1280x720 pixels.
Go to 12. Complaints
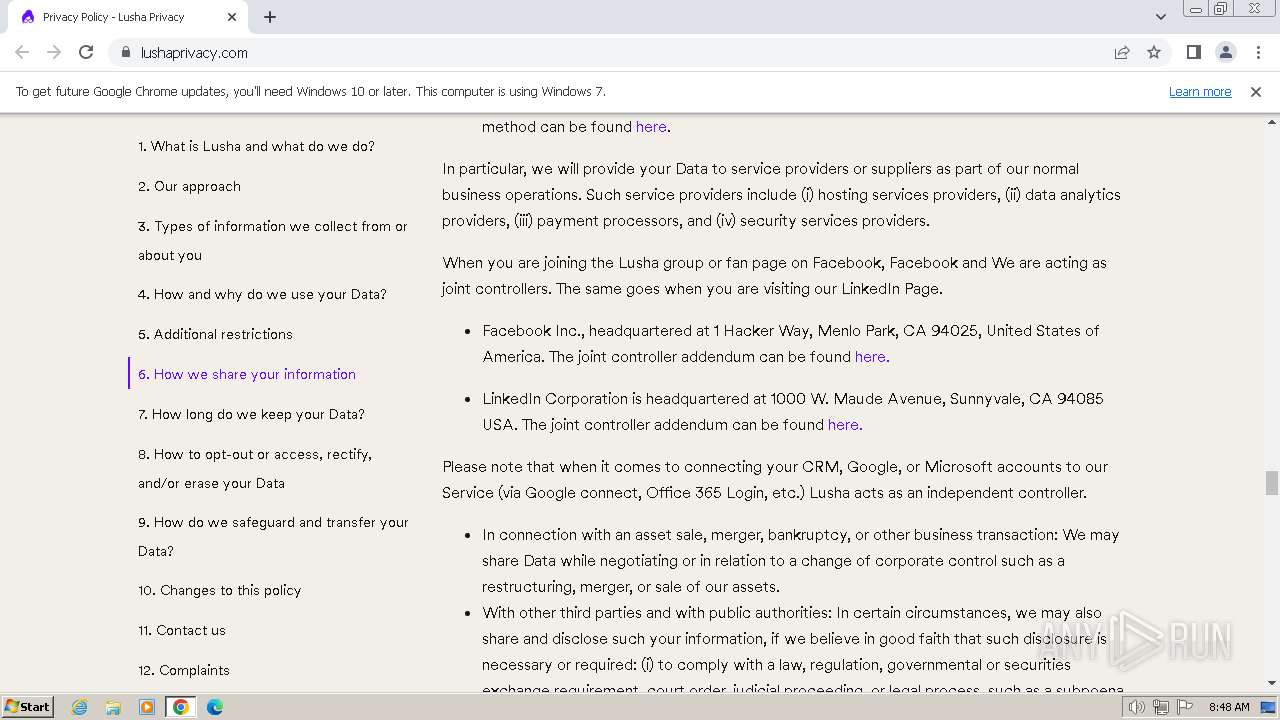click(184, 670)
